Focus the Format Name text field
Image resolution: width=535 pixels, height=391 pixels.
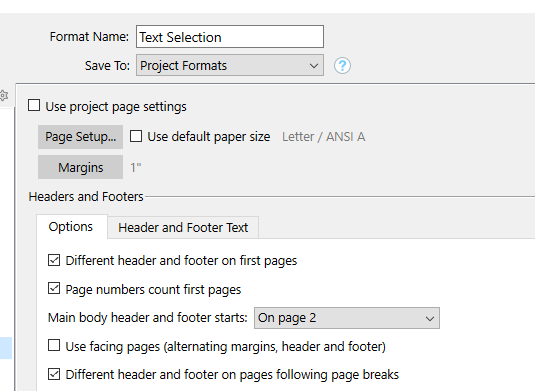(230, 37)
